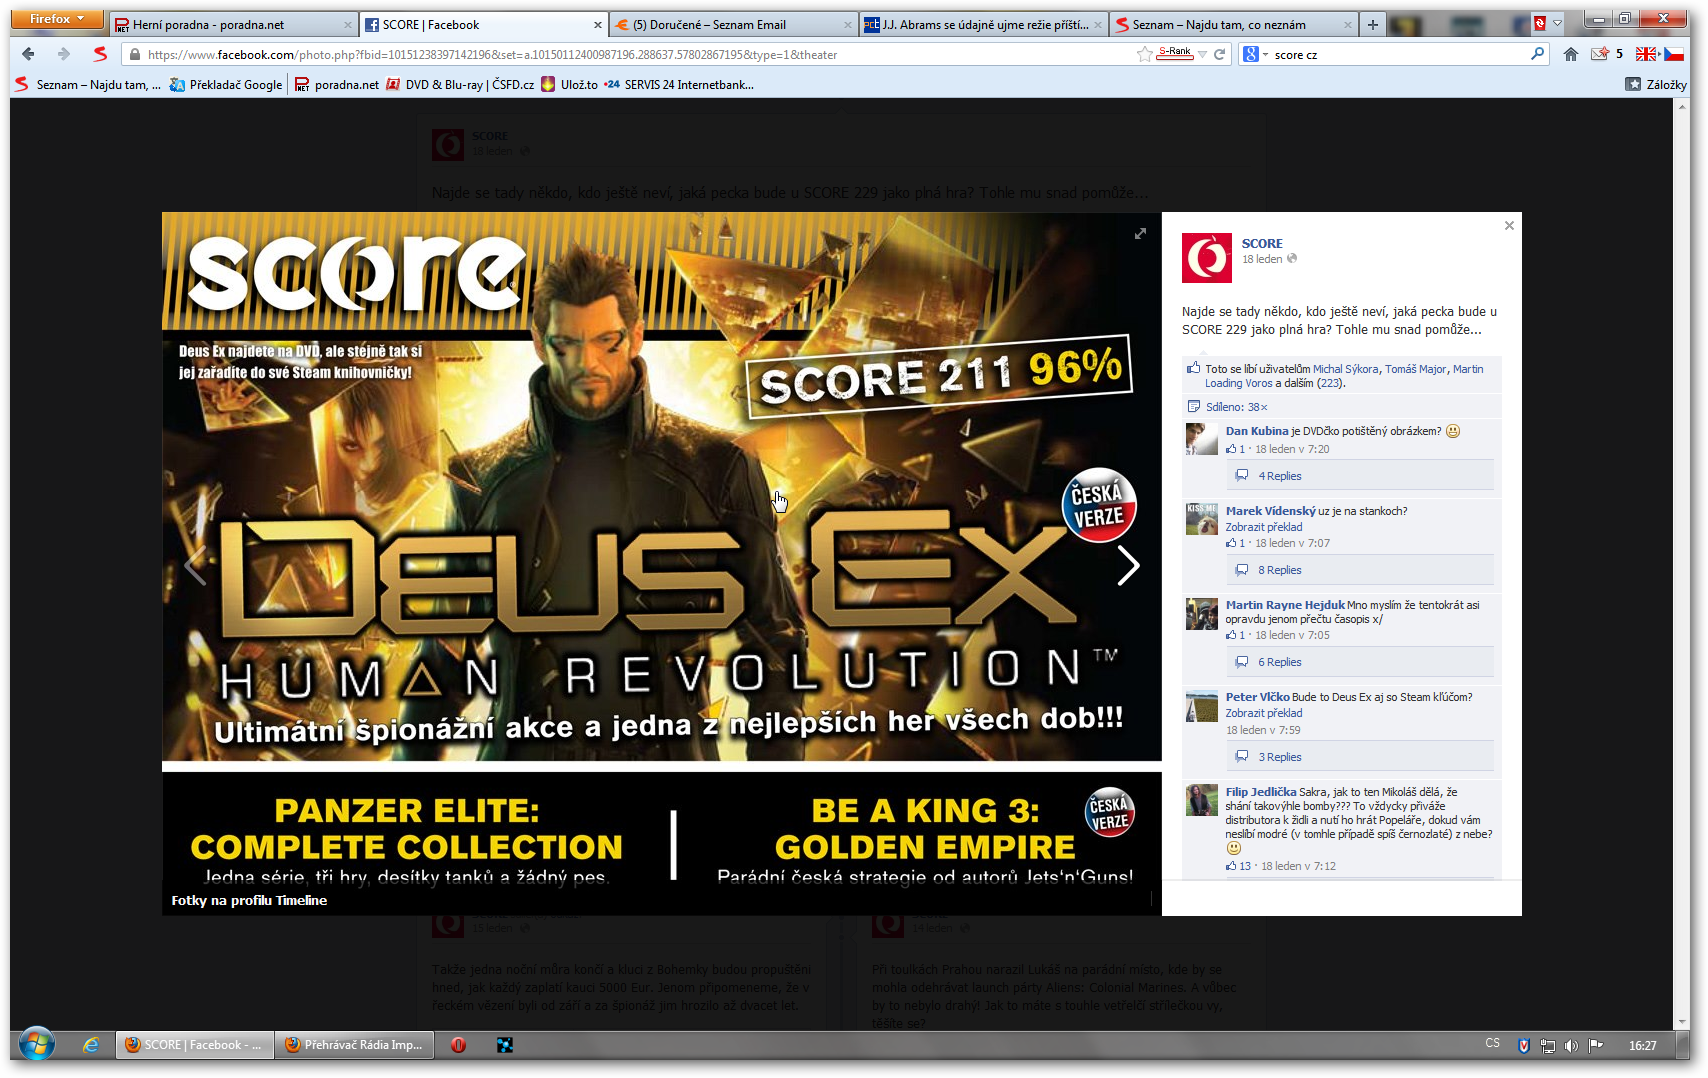Open new tab with plus button
The height and width of the screenshot is (1078, 1708).
[x=1372, y=25]
